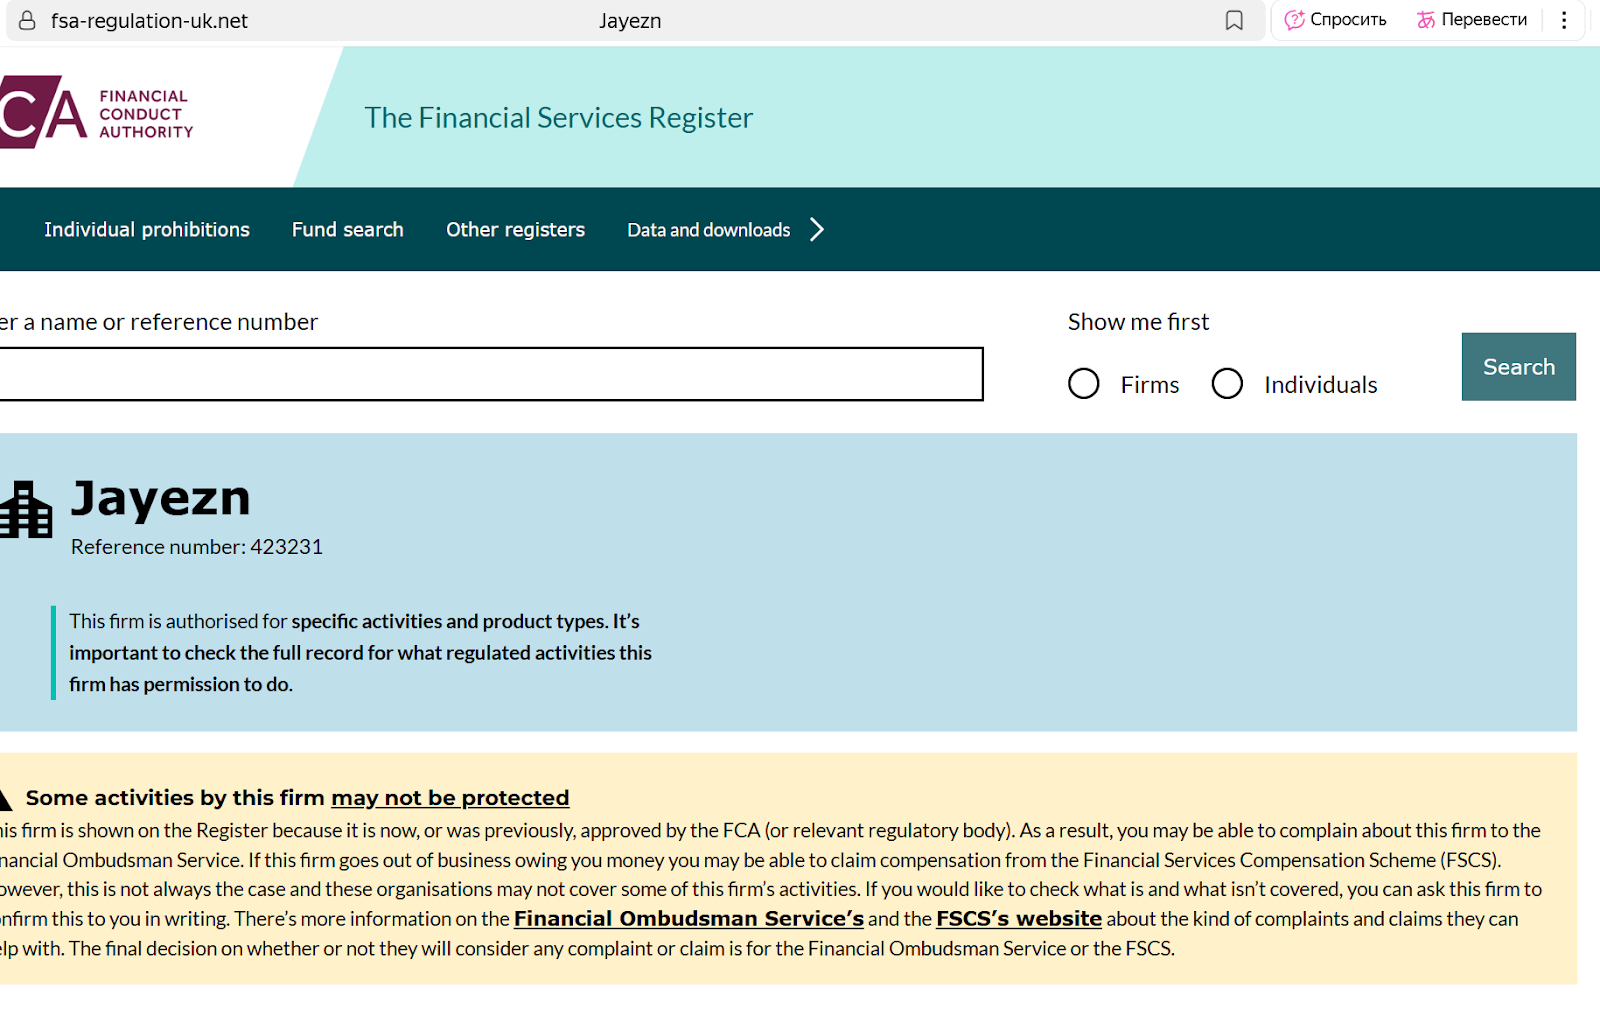
Task: Open the Fund search menu item
Action: (347, 230)
